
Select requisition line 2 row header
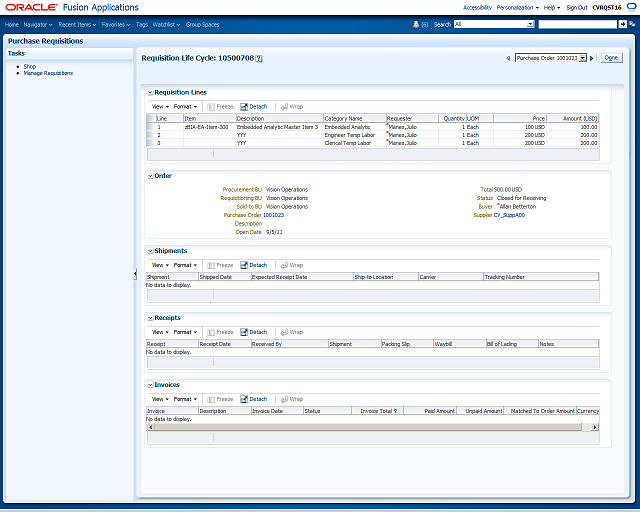pyautogui.click(x=151, y=135)
